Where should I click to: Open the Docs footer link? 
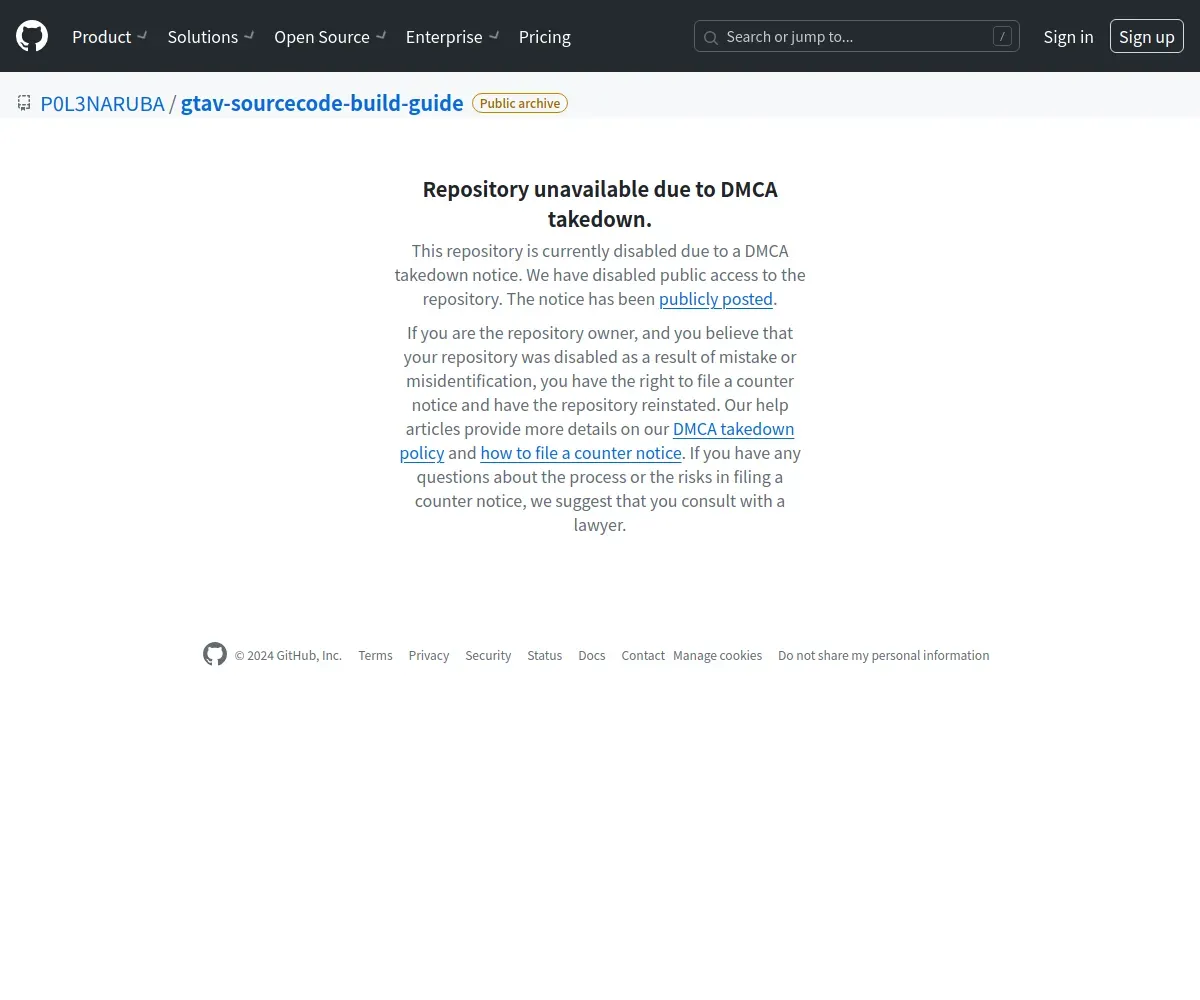pyautogui.click(x=592, y=656)
